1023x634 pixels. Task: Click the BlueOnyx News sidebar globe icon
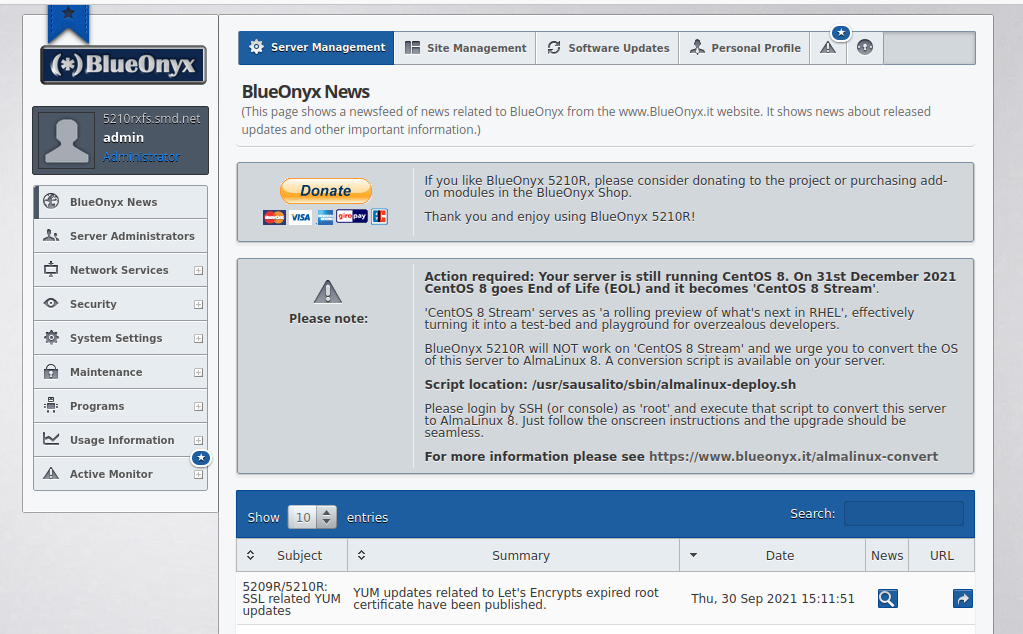[x=51, y=202]
